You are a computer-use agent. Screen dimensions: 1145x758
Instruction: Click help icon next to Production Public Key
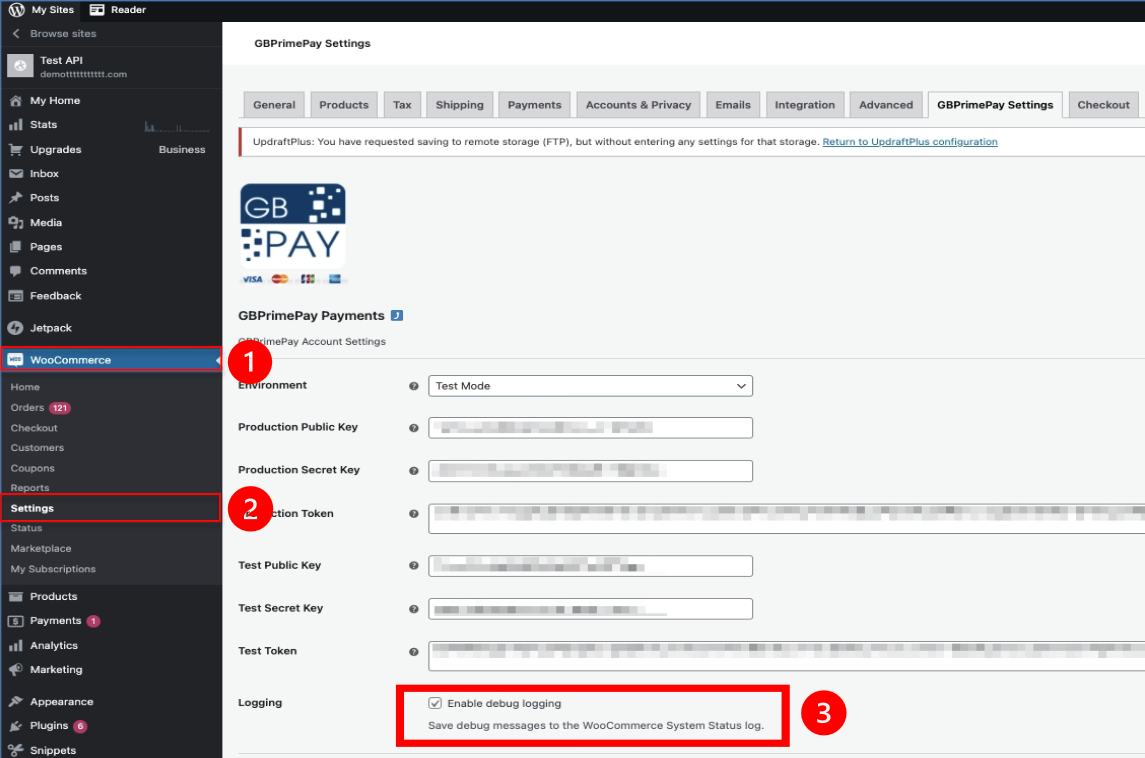(x=413, y=428)
